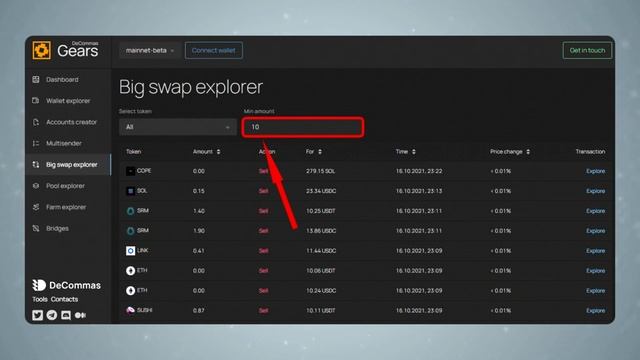Click the DeCommas footer logo
640x360 pixels.
pos(67,285)
